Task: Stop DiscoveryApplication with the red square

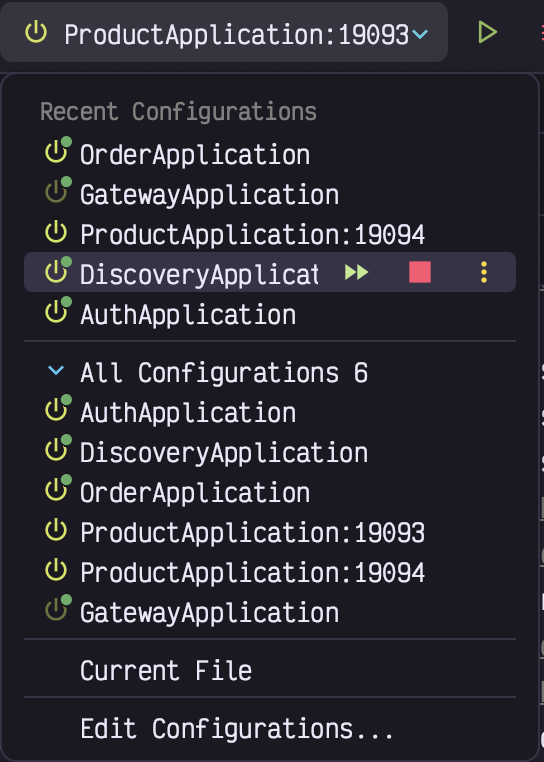Action: [x=420, y=272]
